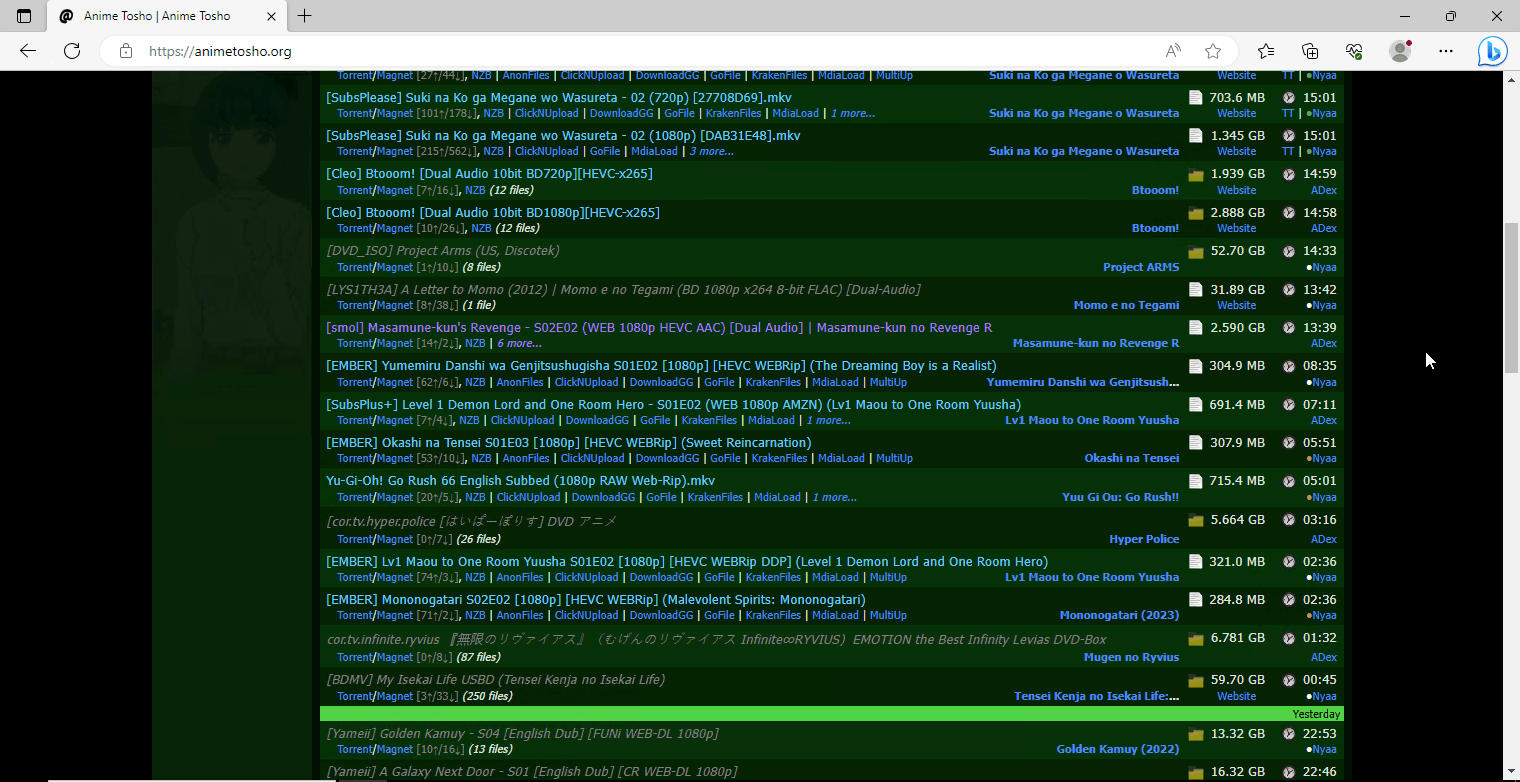
Task: Click Okashi na Tensei series link
Action: point(1132,459)
